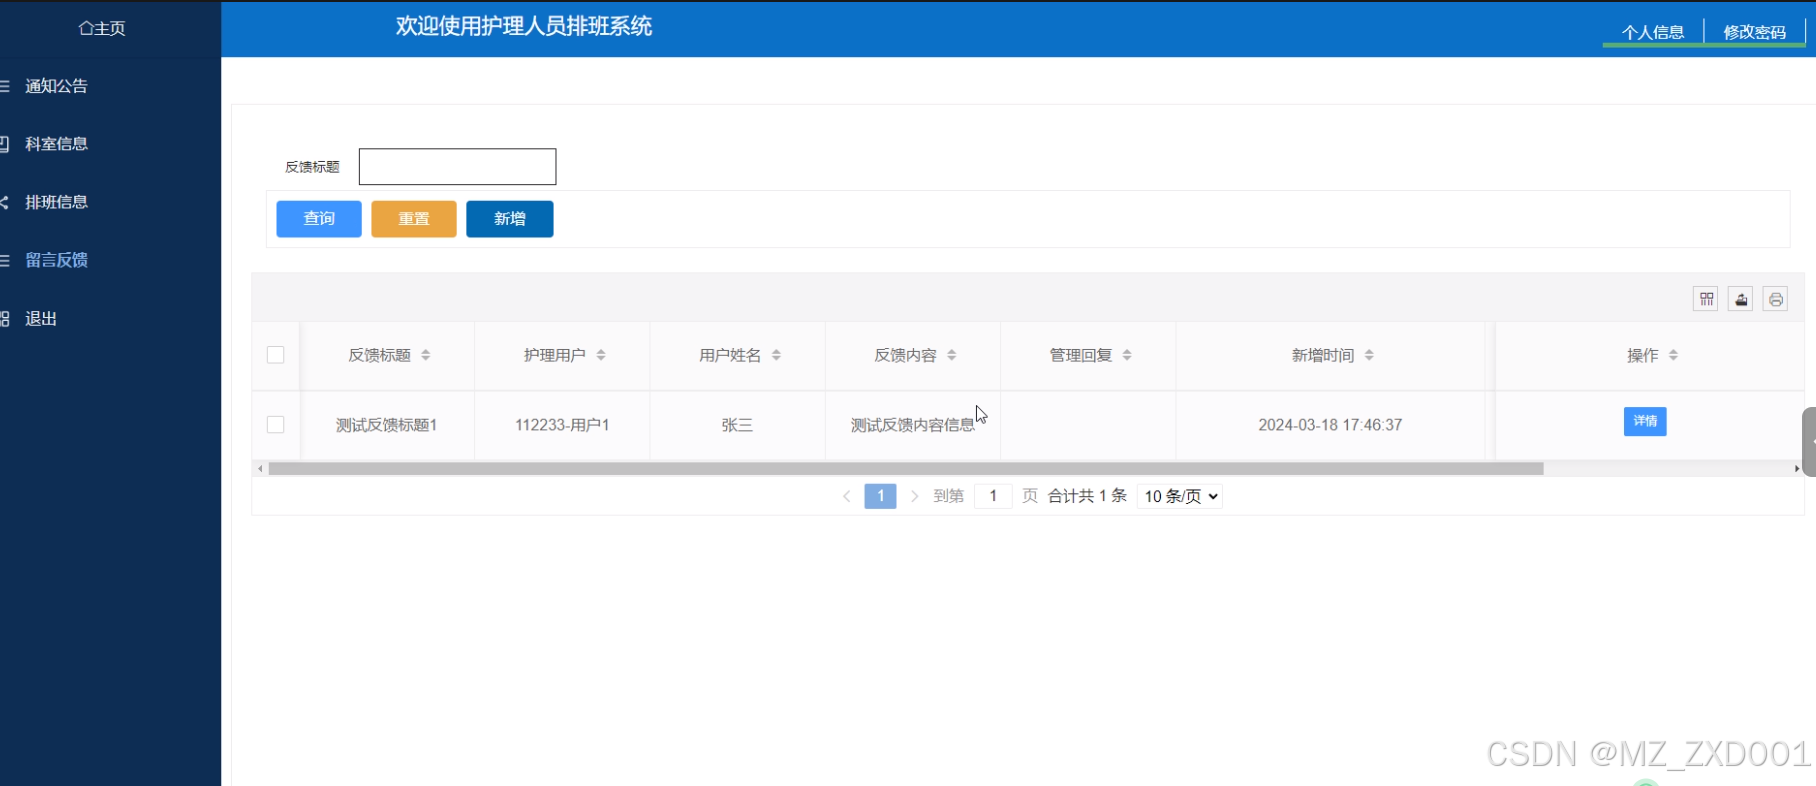Click the print table icon

point(1775,299)
